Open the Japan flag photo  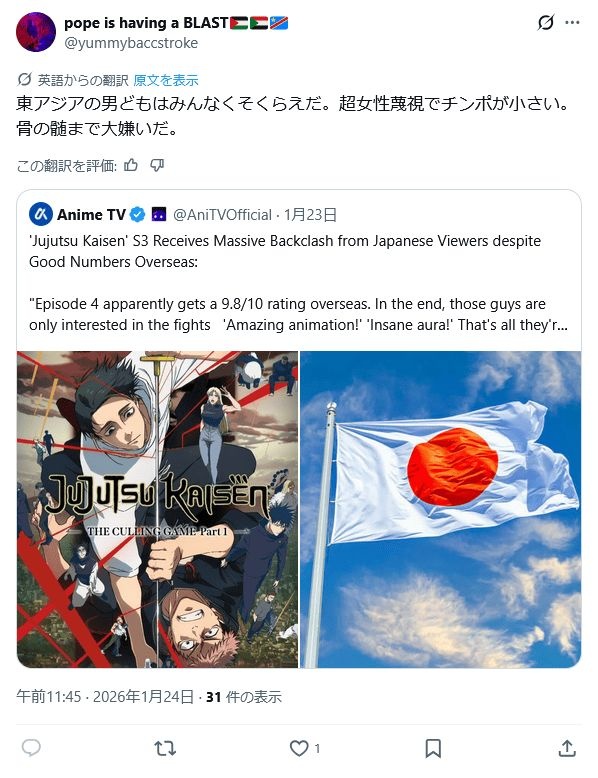coord(441,509)
